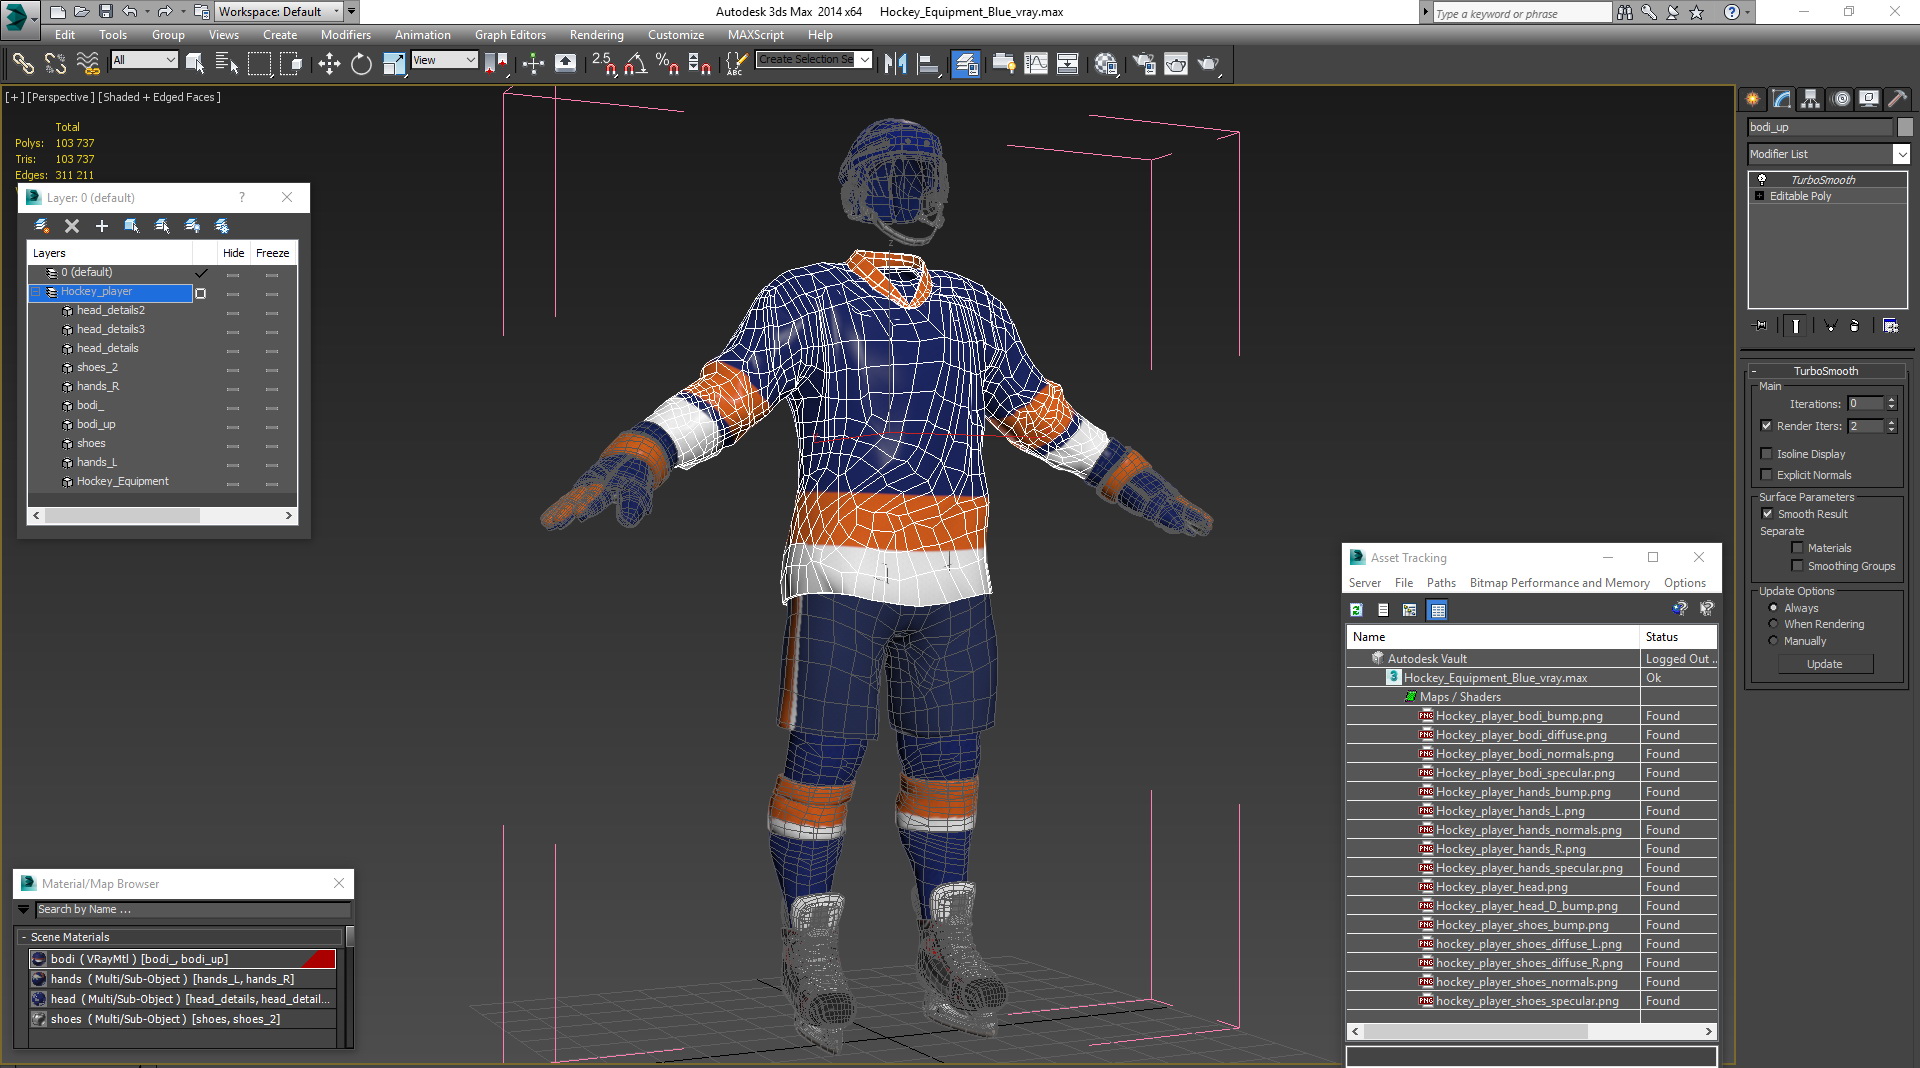The width and height of the screenshot is (1920, 1068).
Task: Activate Bind to Space Warp tool
Action: point(88,64)
